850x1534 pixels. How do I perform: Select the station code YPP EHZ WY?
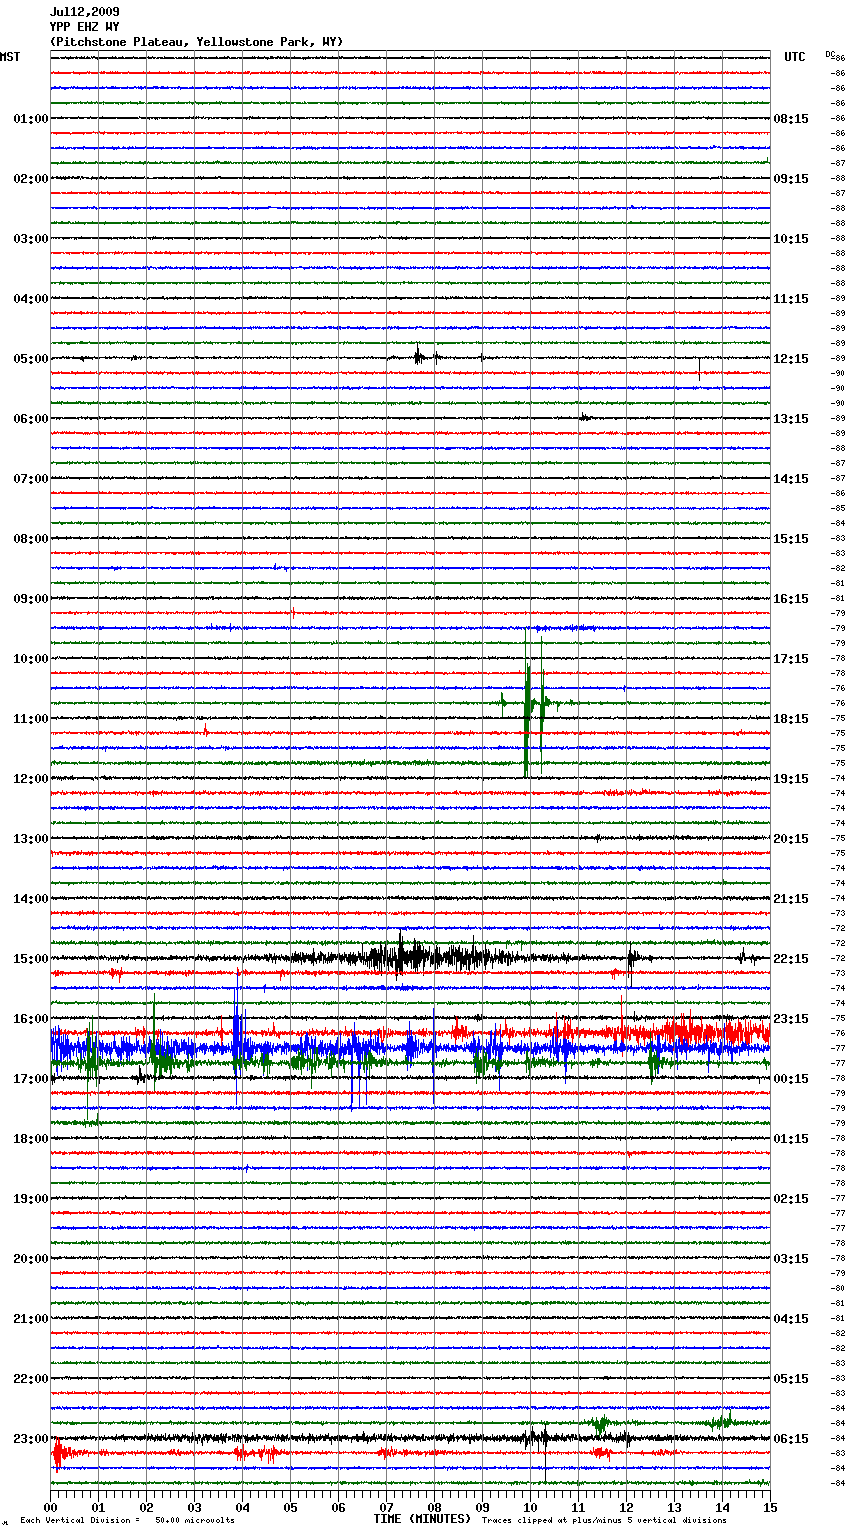pyautogui.click(x=84, y=27)
